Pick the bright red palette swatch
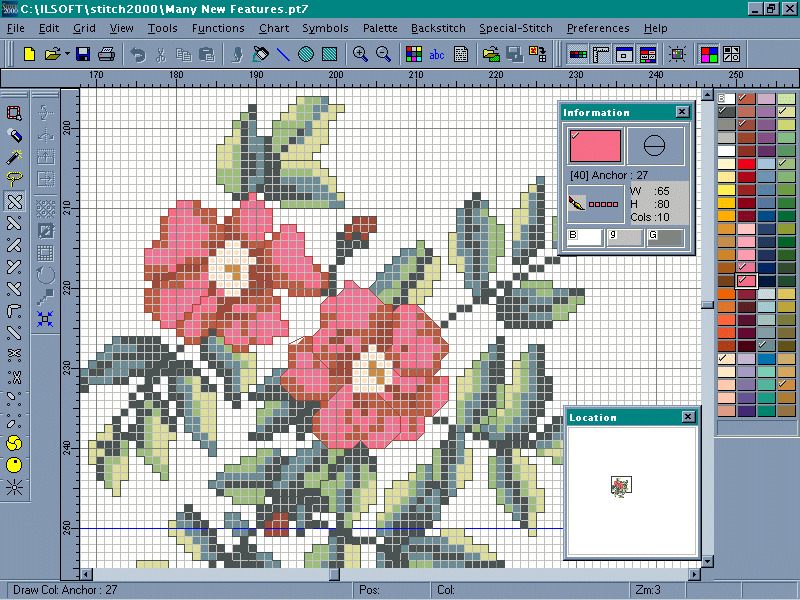The width and height of the screenshot is (800, 600). click(746, 164)
